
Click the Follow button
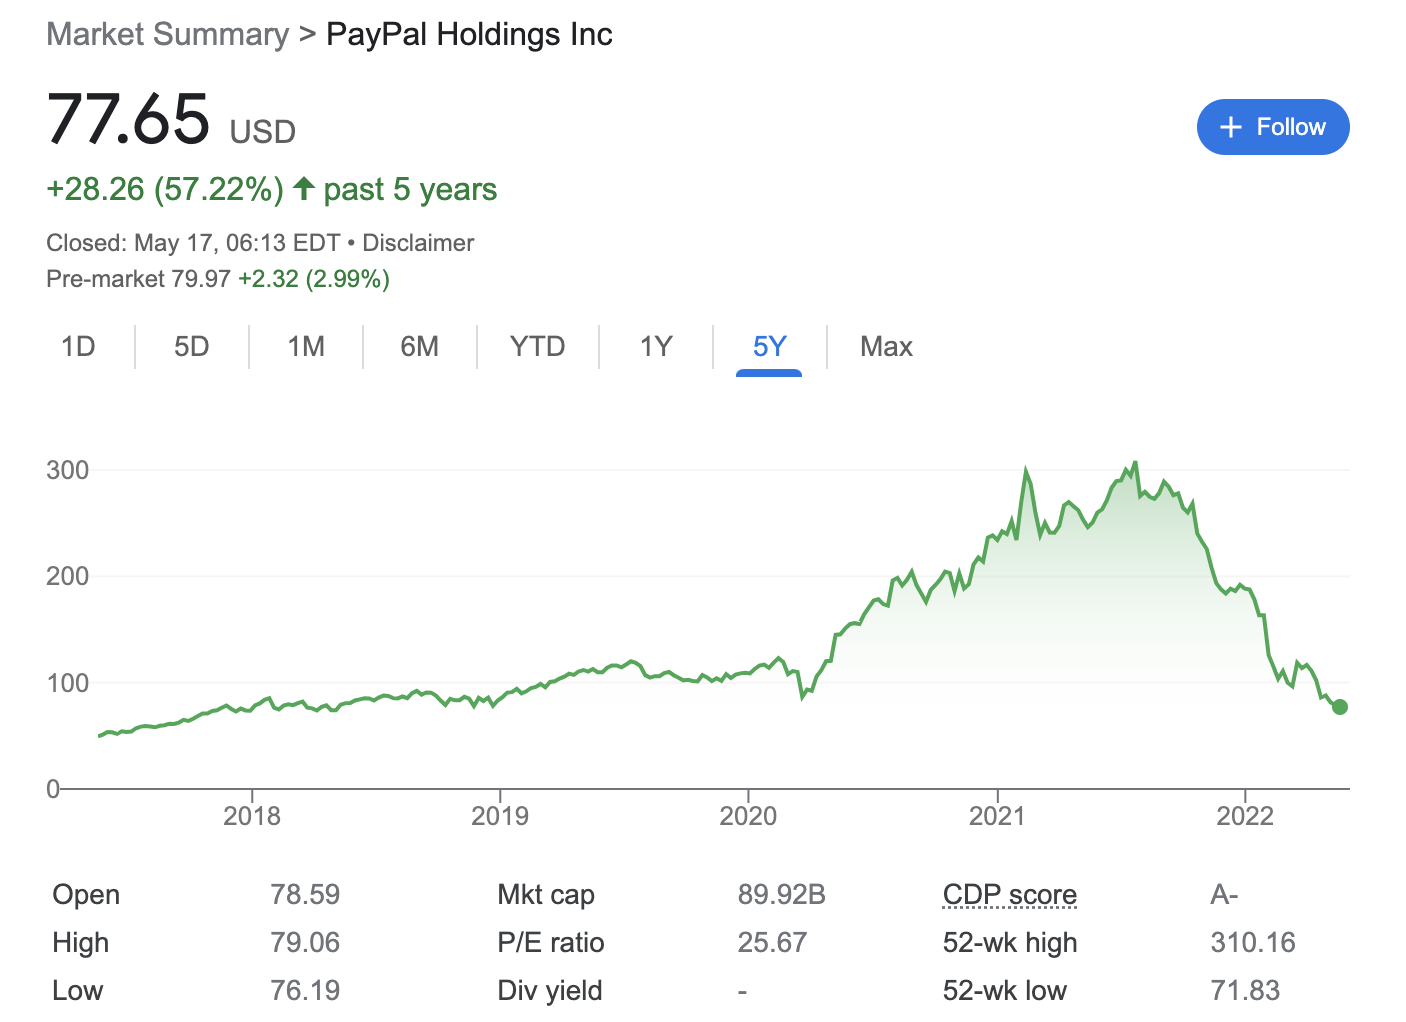tap(1273, 127)
